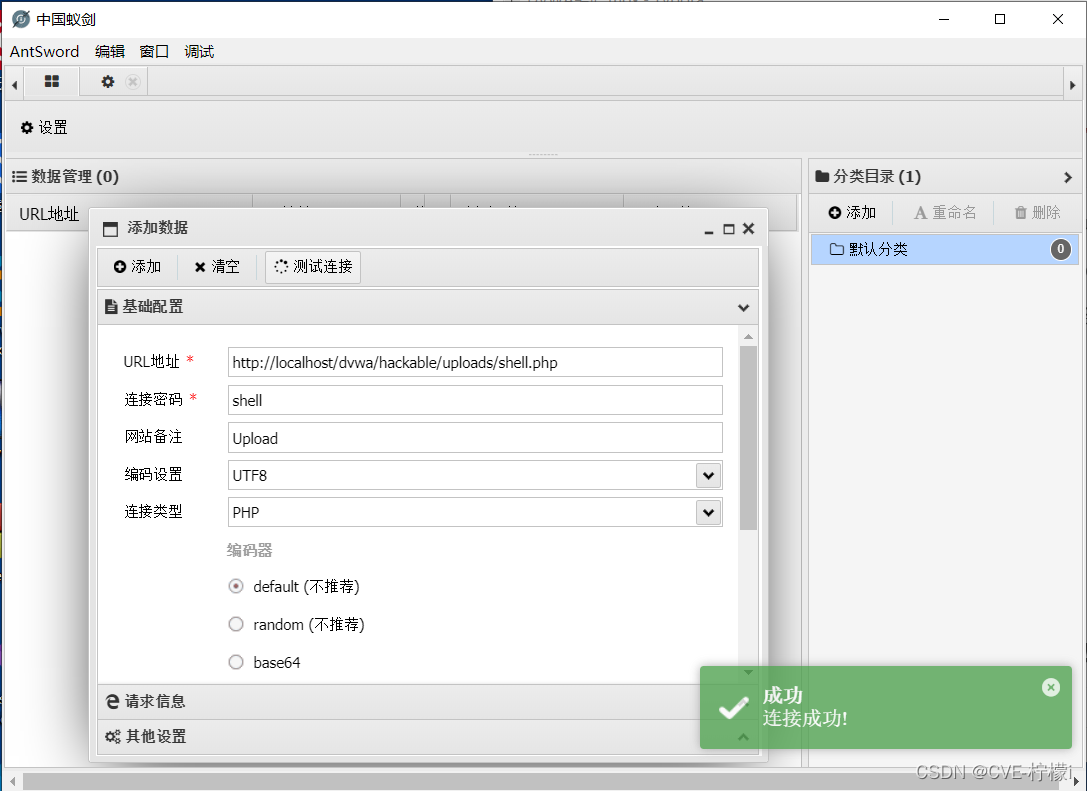Click the 默认分类 count badge
The image size is (1087, 791).
pyautogui.click(x=1061, y=250)
